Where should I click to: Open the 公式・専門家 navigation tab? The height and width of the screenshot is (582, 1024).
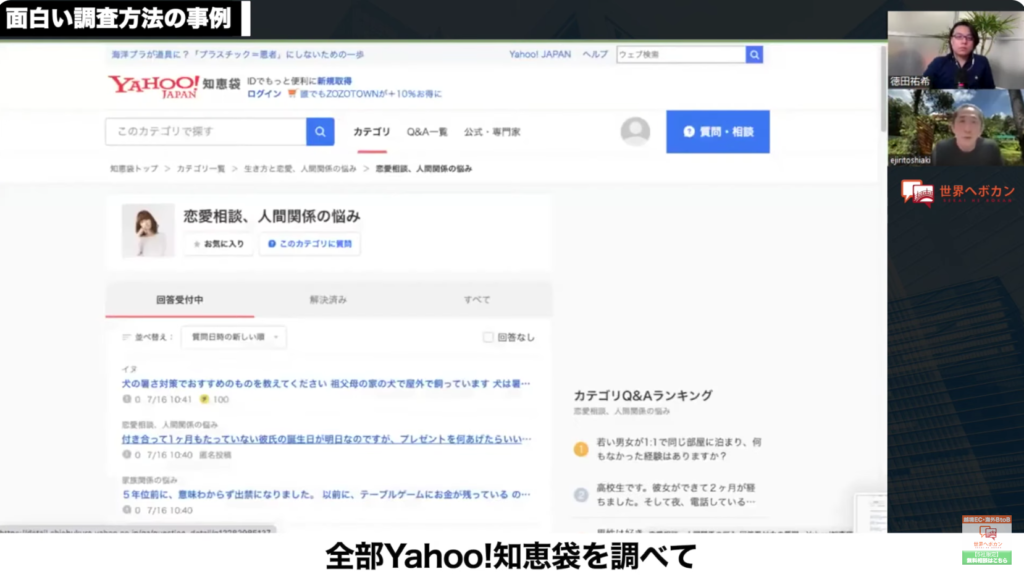coord(492,132)
